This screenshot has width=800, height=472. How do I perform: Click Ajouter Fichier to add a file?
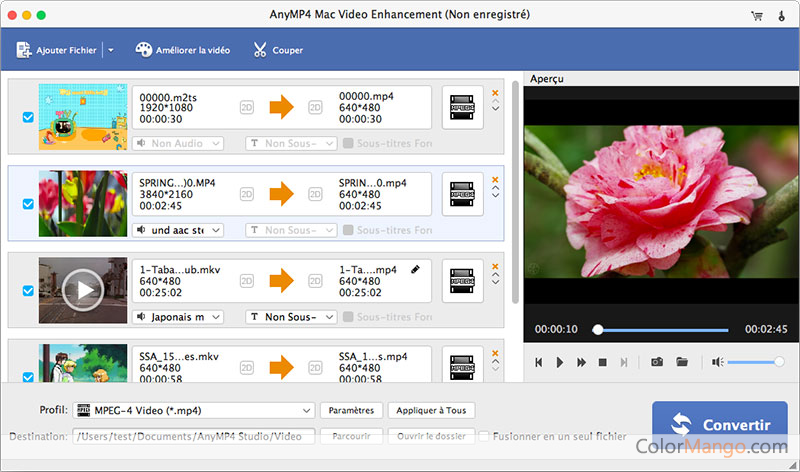click(56, 50)
